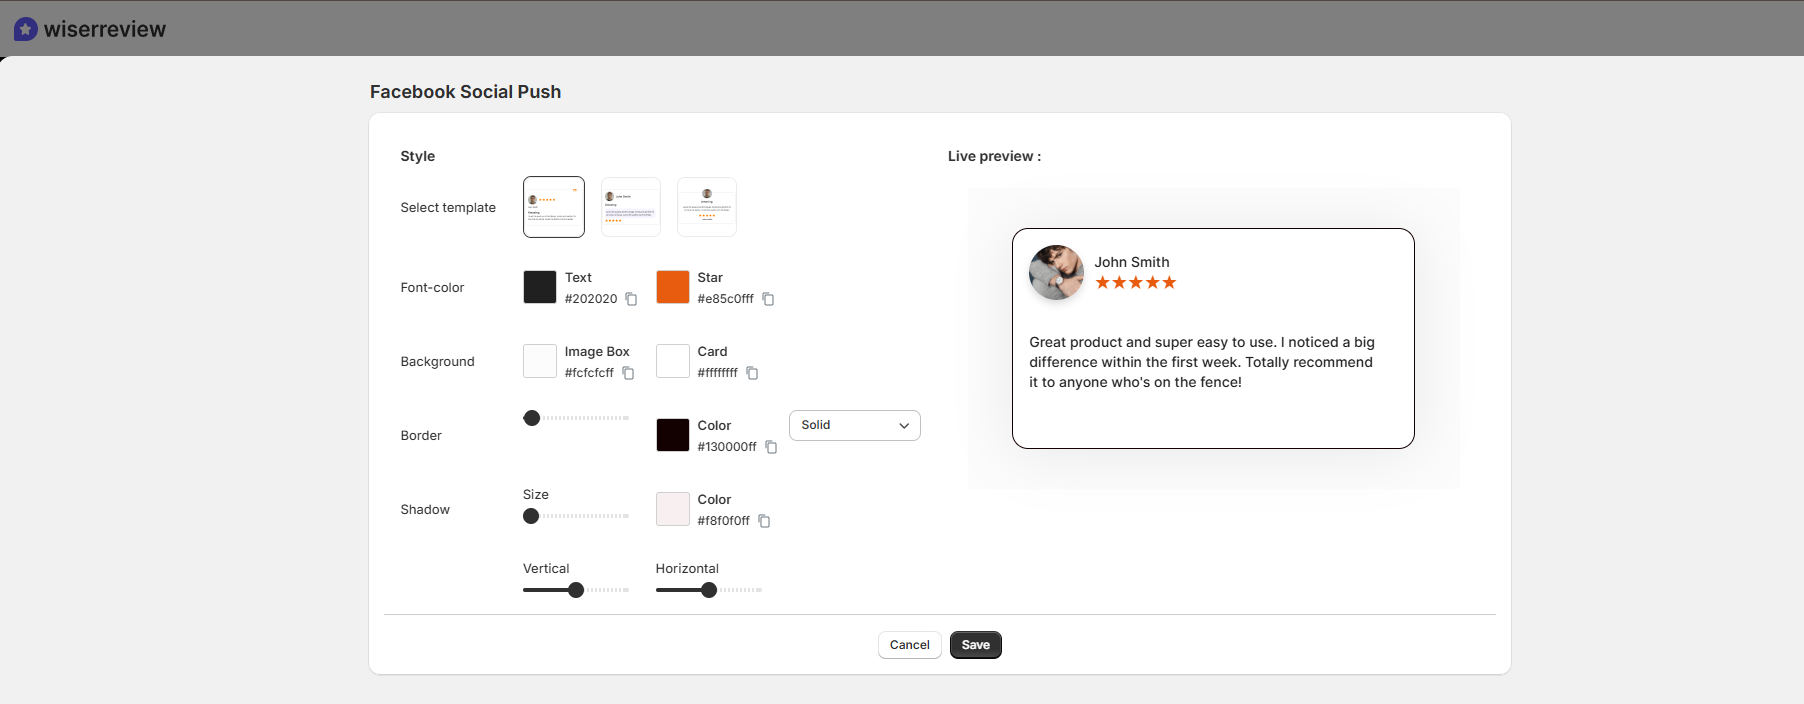Viewport: 1804px width, 704px height.
Task: Click the Border width slider handle
Action: pos(532,418)
